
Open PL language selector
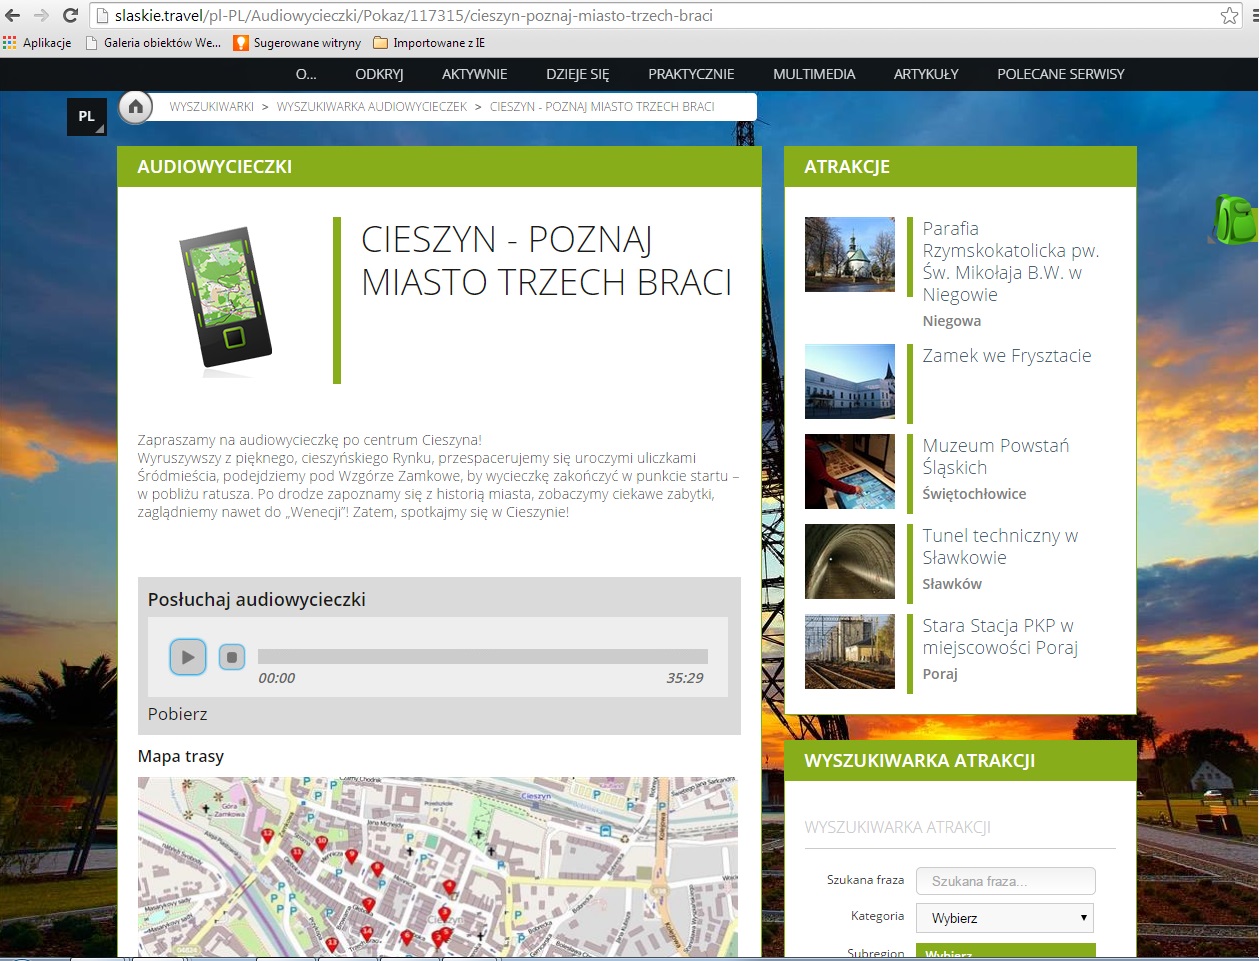coord(87,117)
